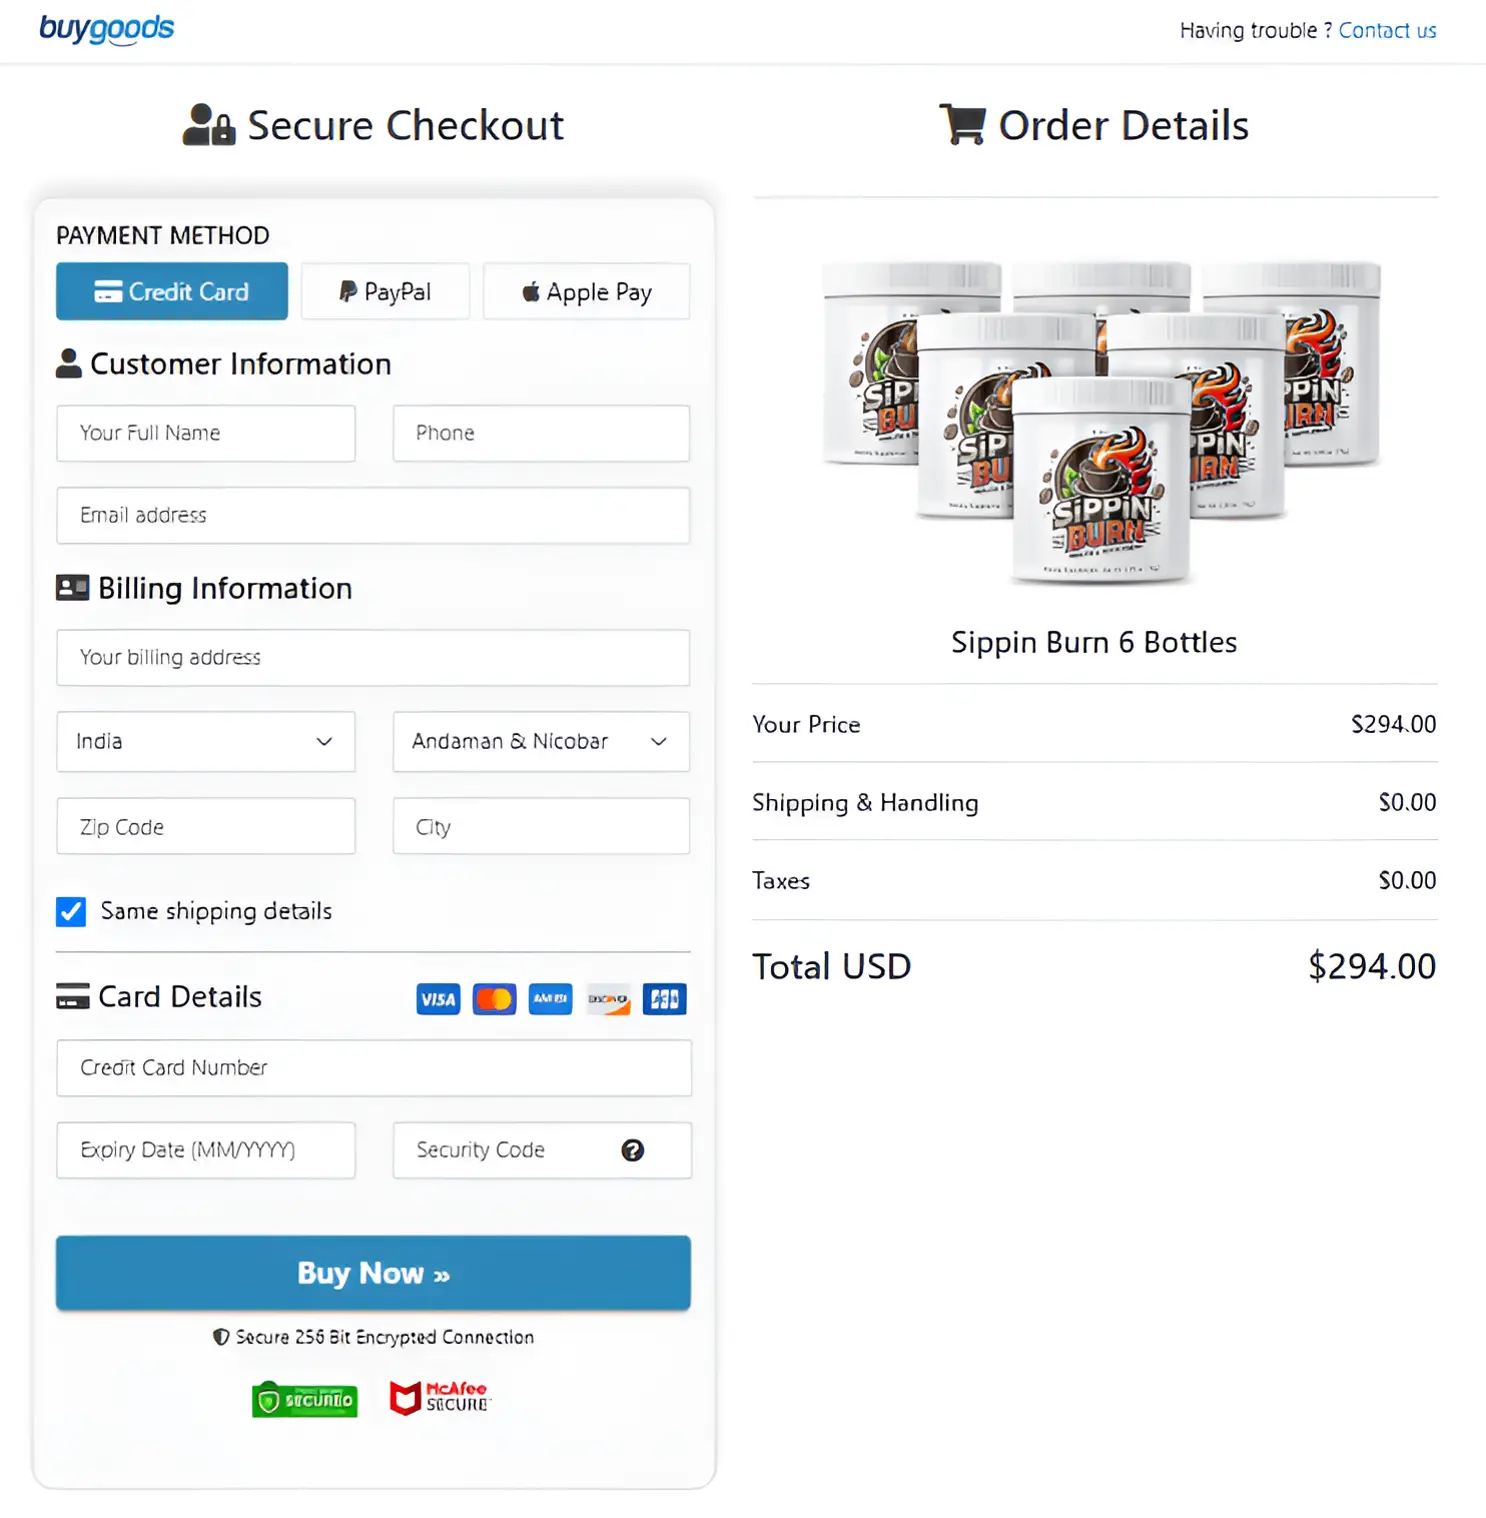Click the American Express card icon
1486x1518 pixels.
click(x=550, y=999)
